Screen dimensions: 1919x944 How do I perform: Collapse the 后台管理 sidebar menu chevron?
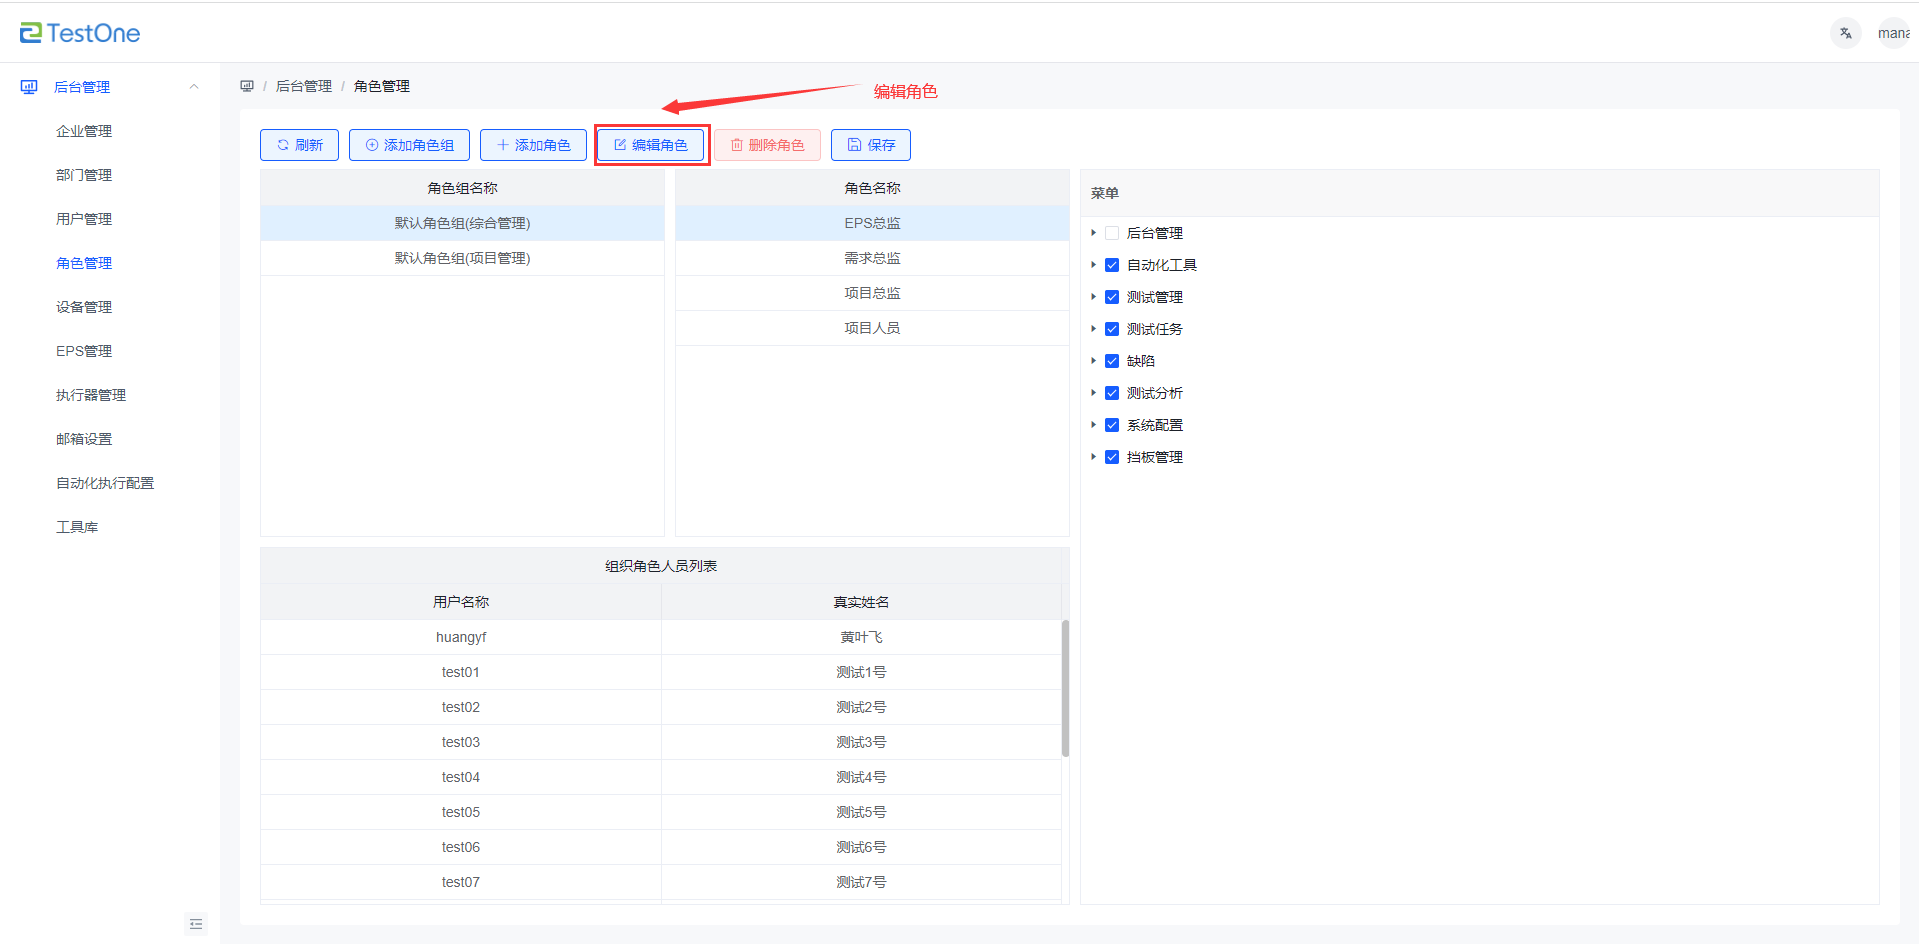pyautogui.click(x=194, y=87)
